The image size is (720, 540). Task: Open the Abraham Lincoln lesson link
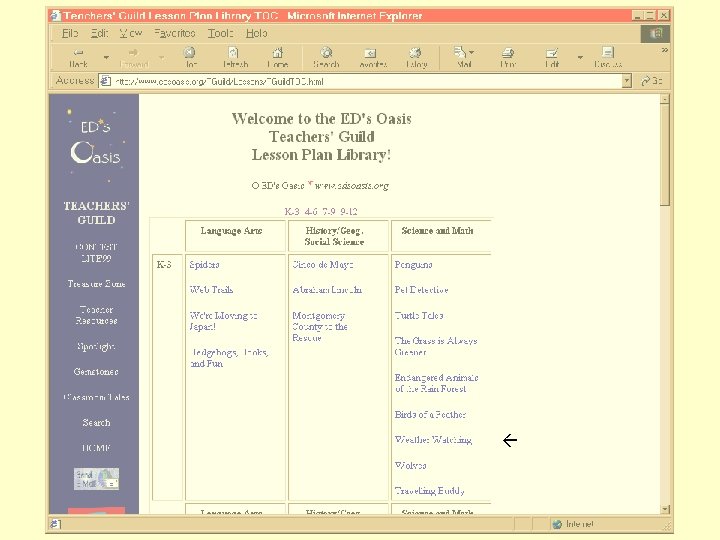tap(327, 290)
